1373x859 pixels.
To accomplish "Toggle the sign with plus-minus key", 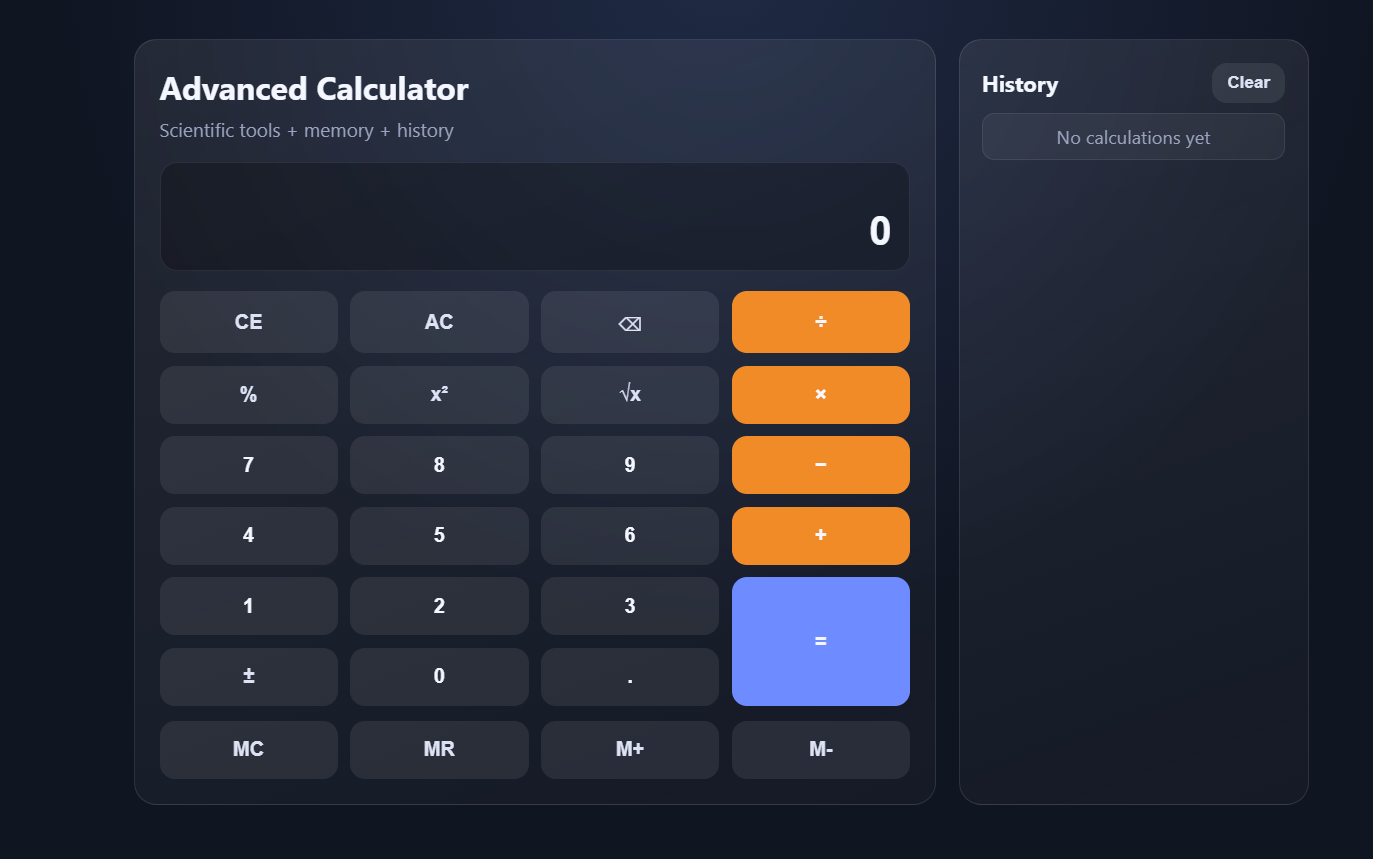I will pyautogui.click(x=248, y=677).
